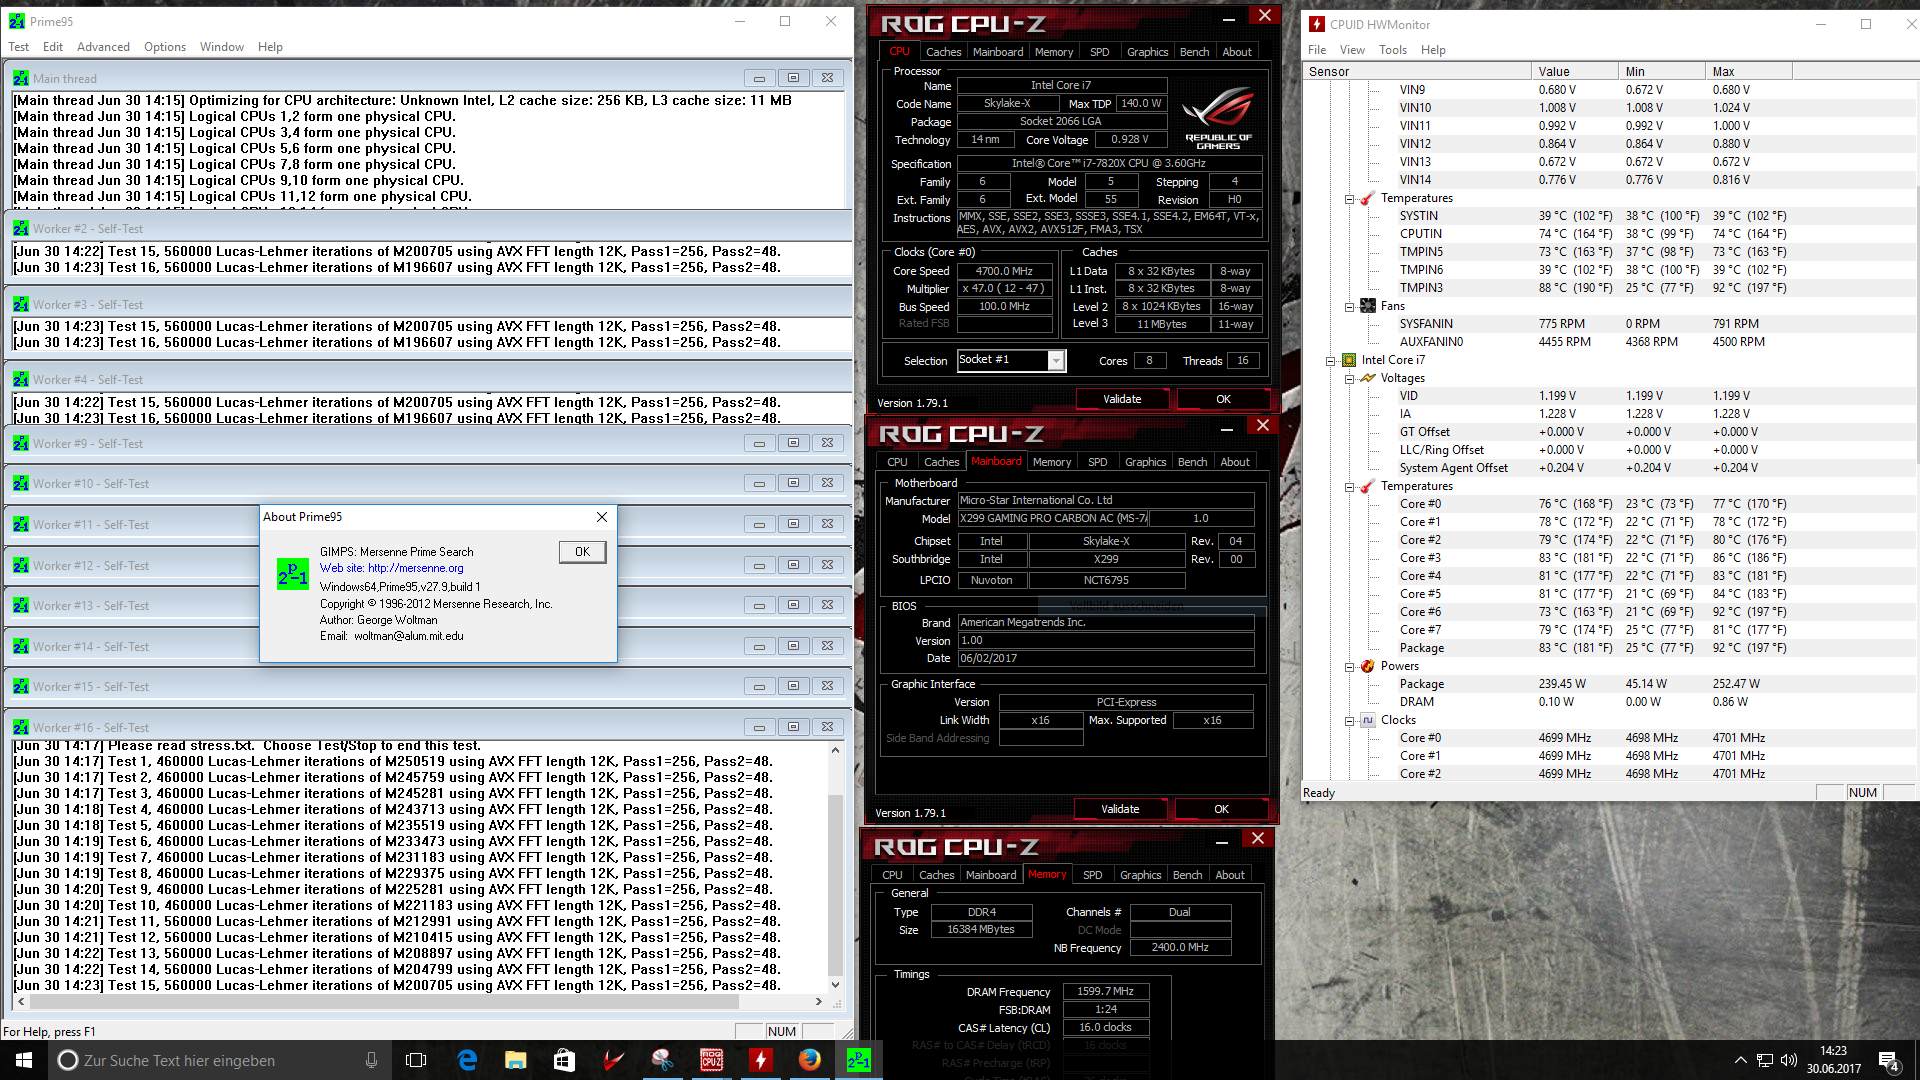Click the Voltages lightning icon under Intel Core i7
The width and height of the screenshot is (1920, 1080).
(x=1367, y=378)
